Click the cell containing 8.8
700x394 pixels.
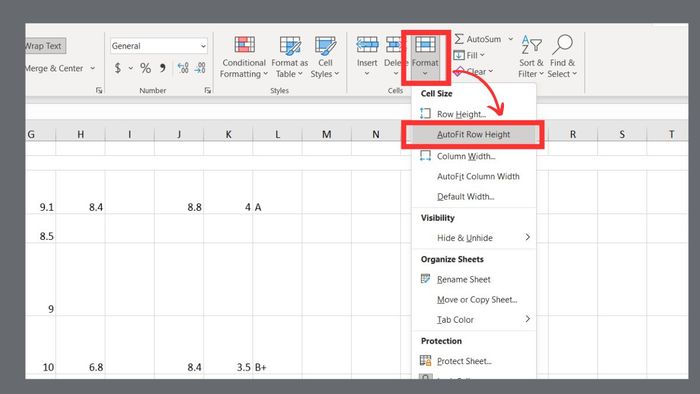click(179, 192)
